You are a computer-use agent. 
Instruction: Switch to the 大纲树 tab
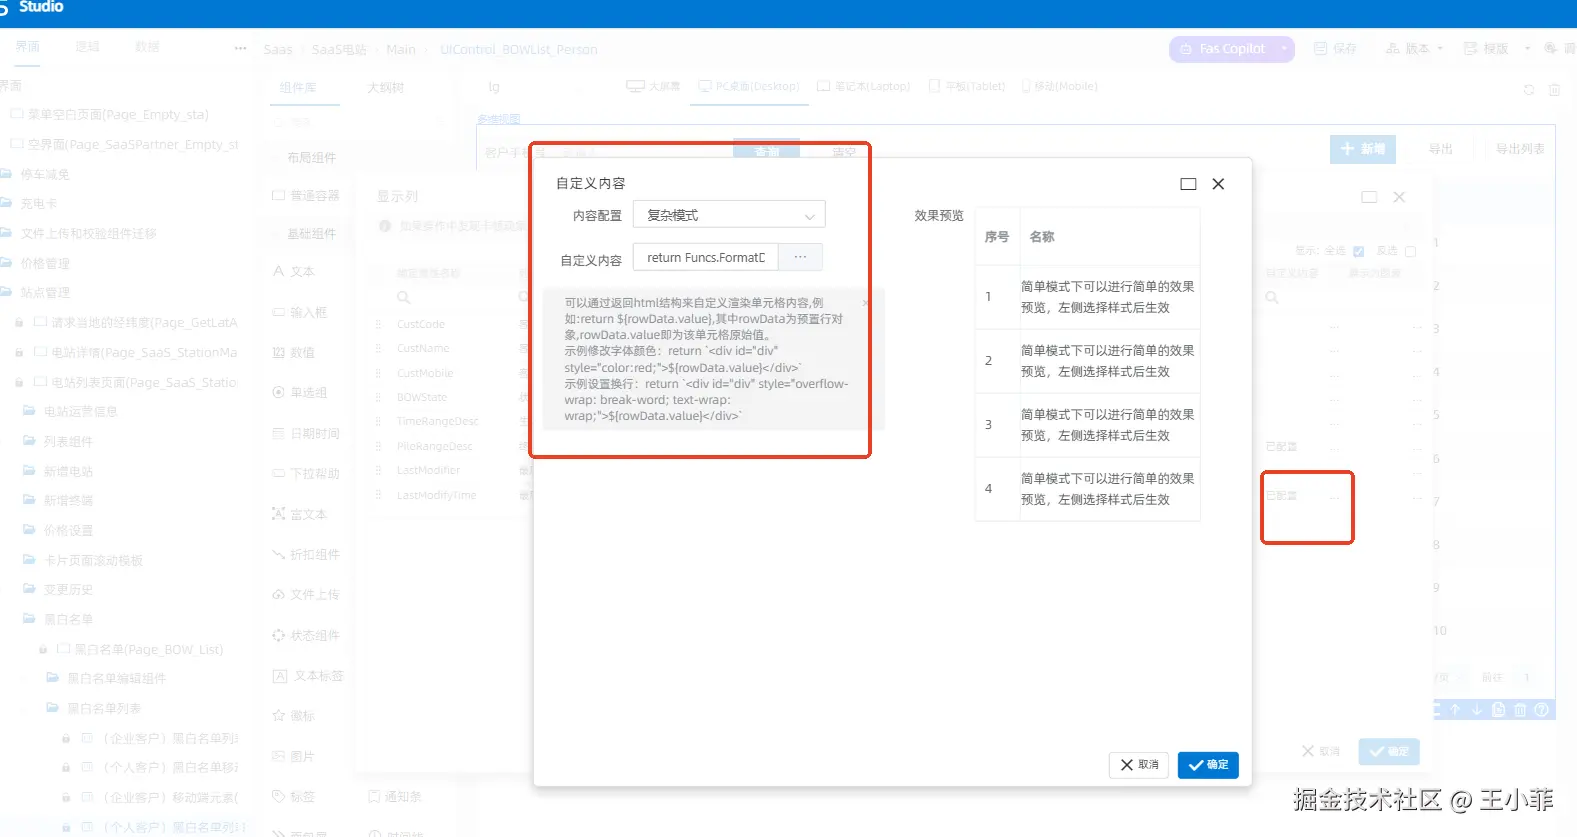point(385,88)
